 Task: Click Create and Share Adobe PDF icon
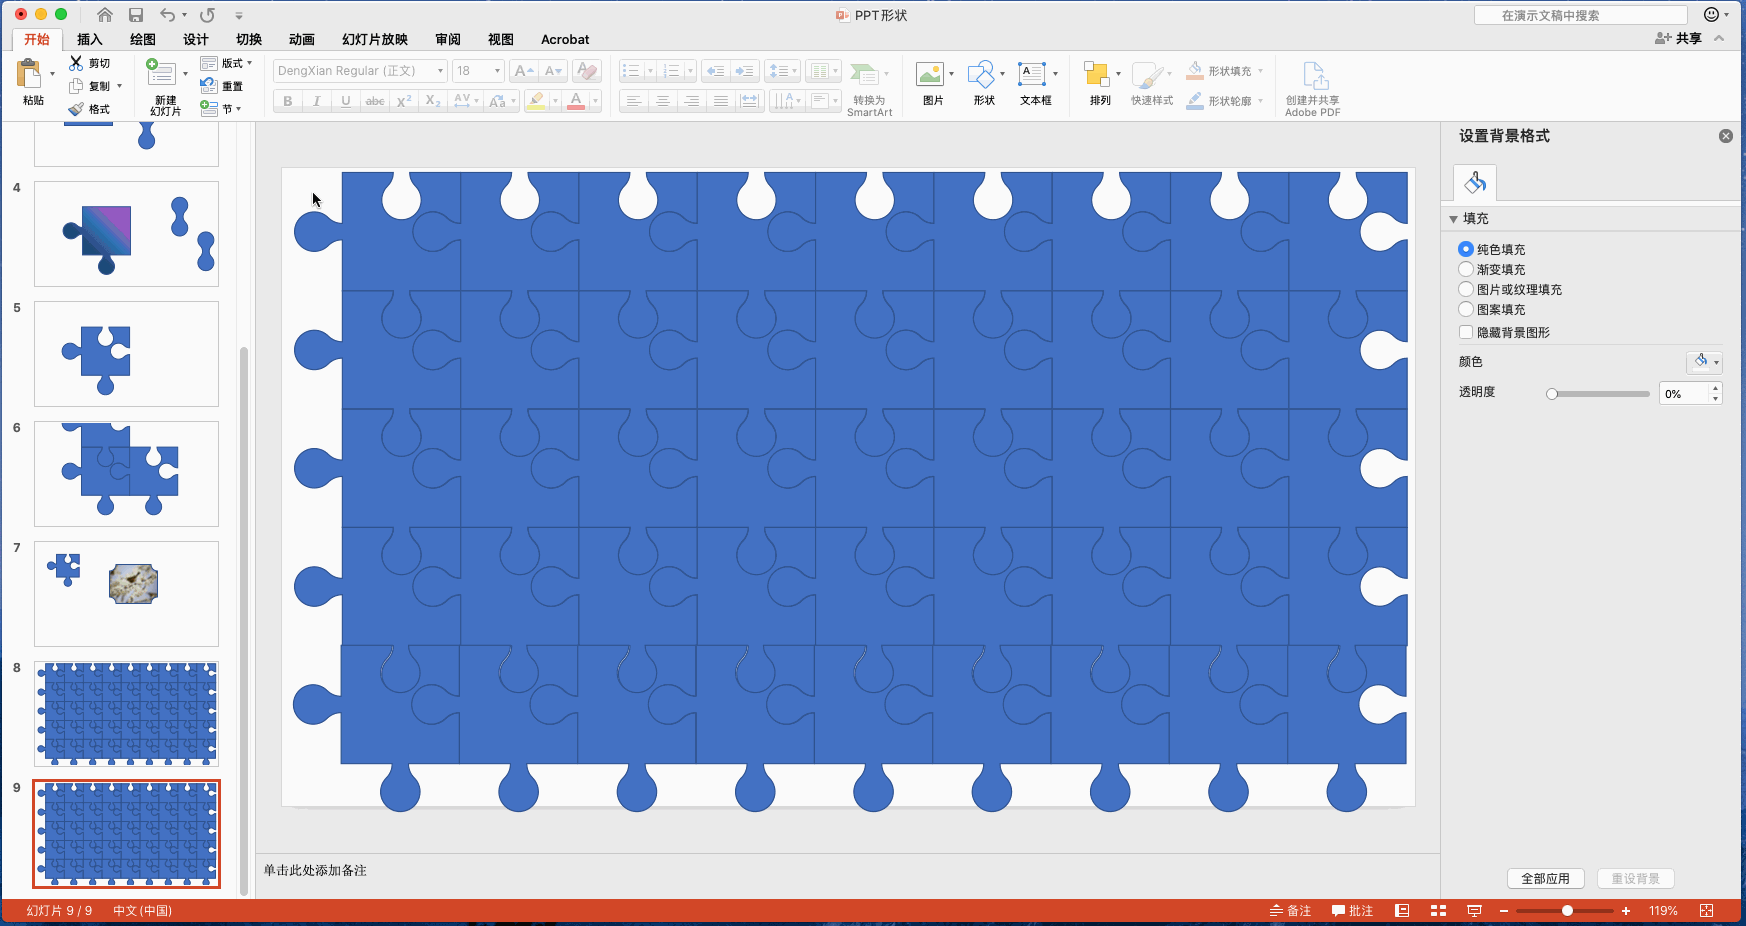click(1313, 76)
